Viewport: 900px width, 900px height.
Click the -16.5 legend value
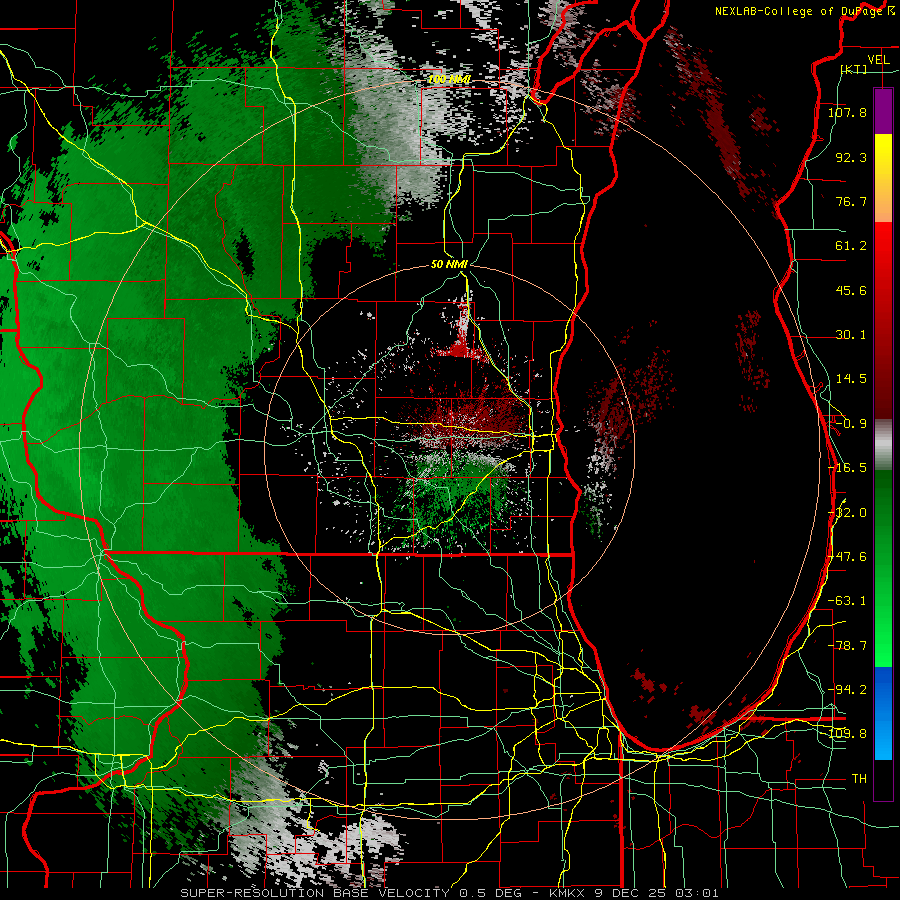click(847, 468)
